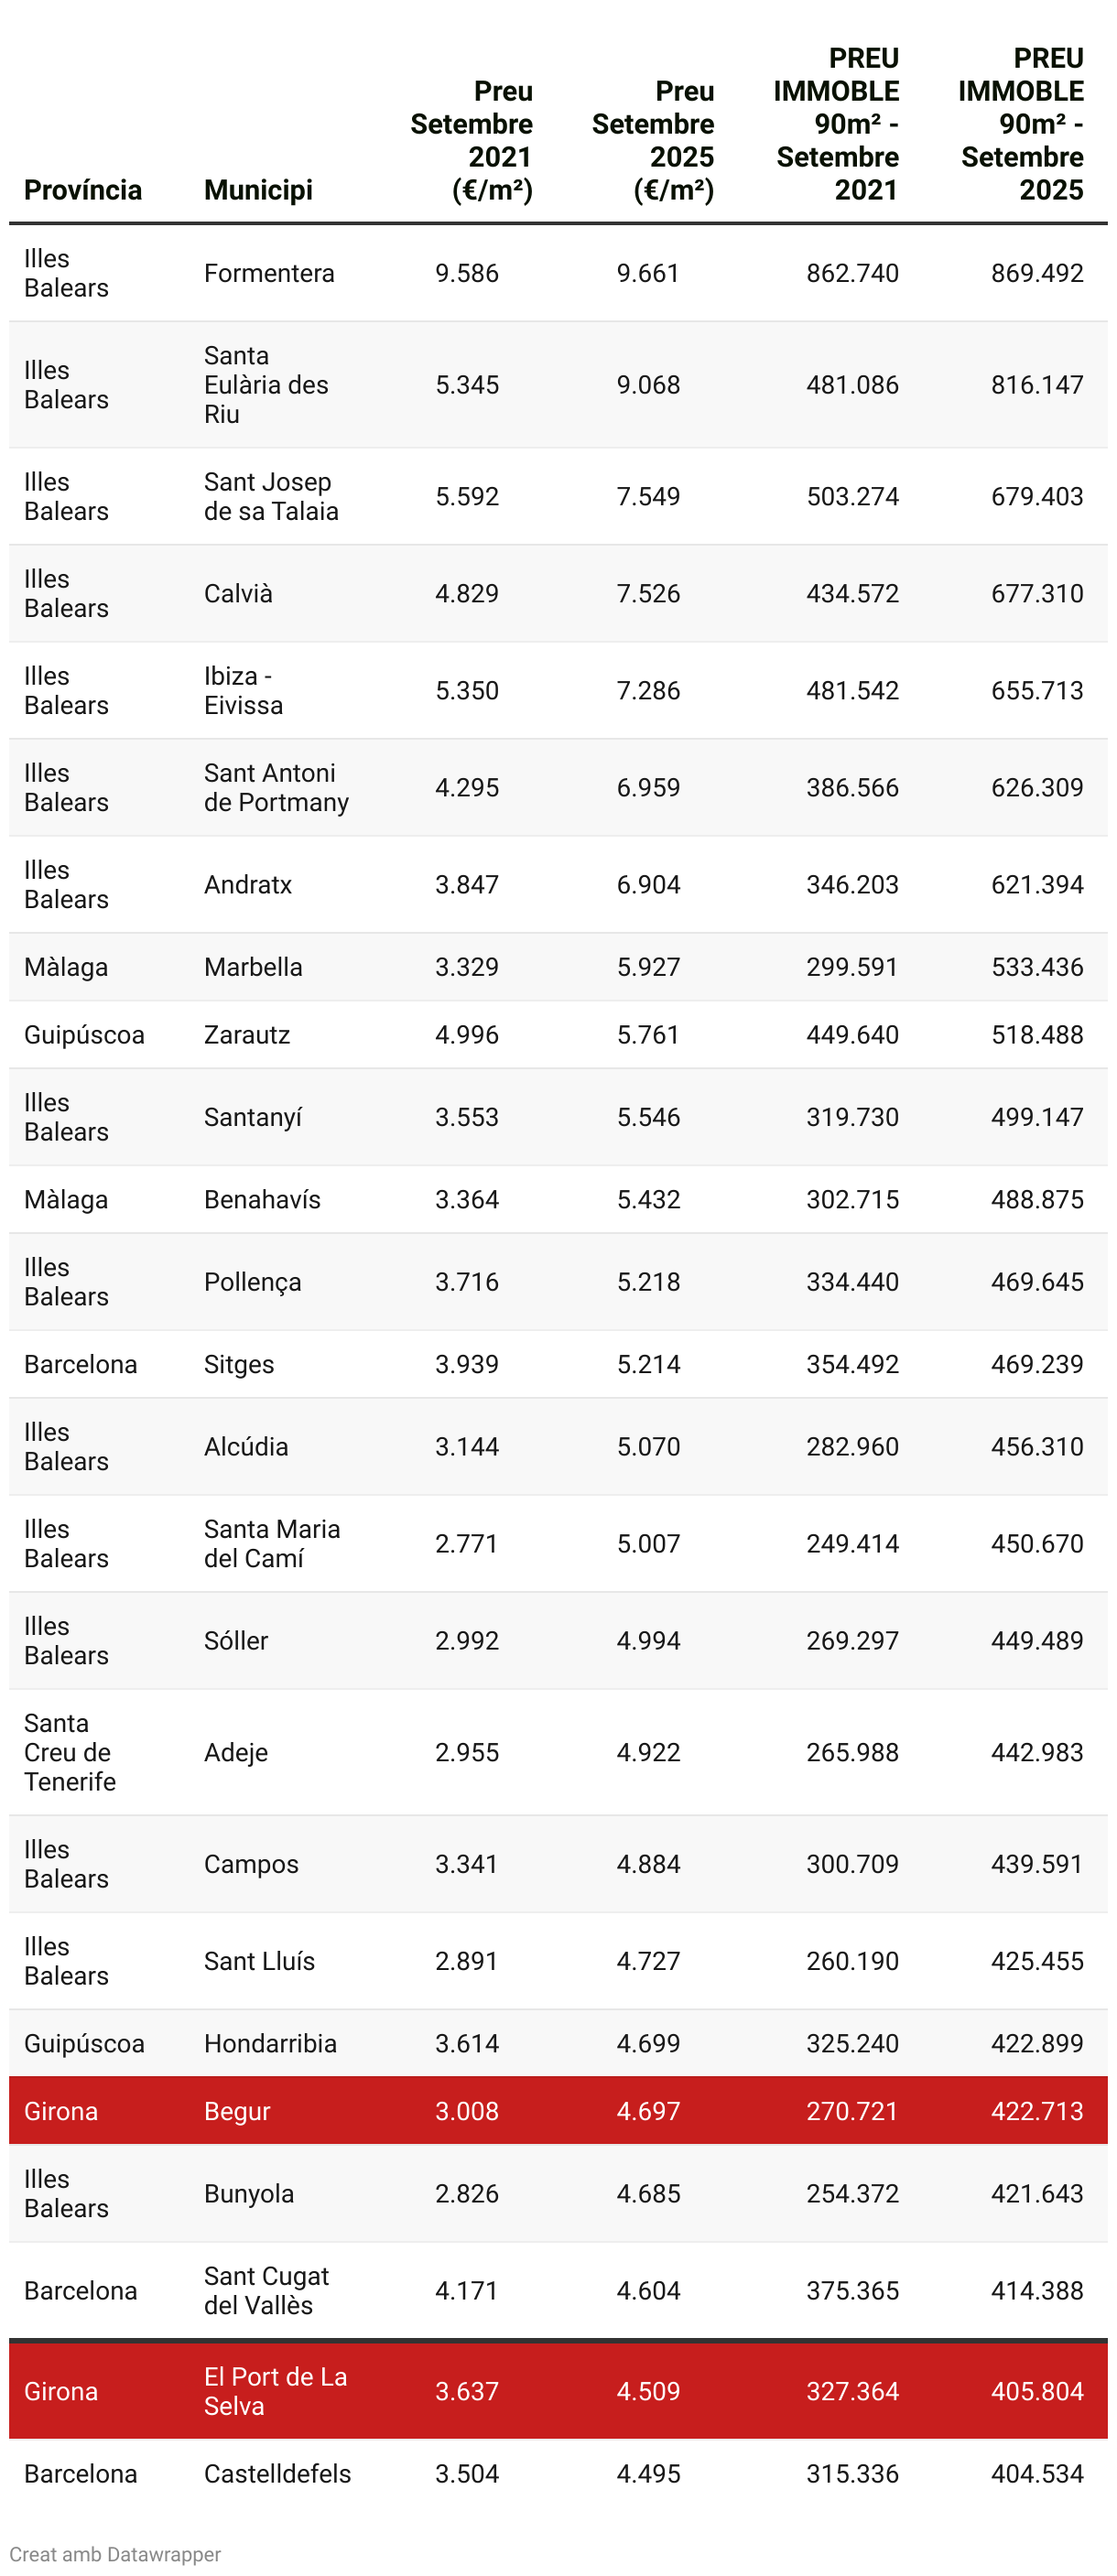Click the highlighted Begur cell

tap(237, 2111)
